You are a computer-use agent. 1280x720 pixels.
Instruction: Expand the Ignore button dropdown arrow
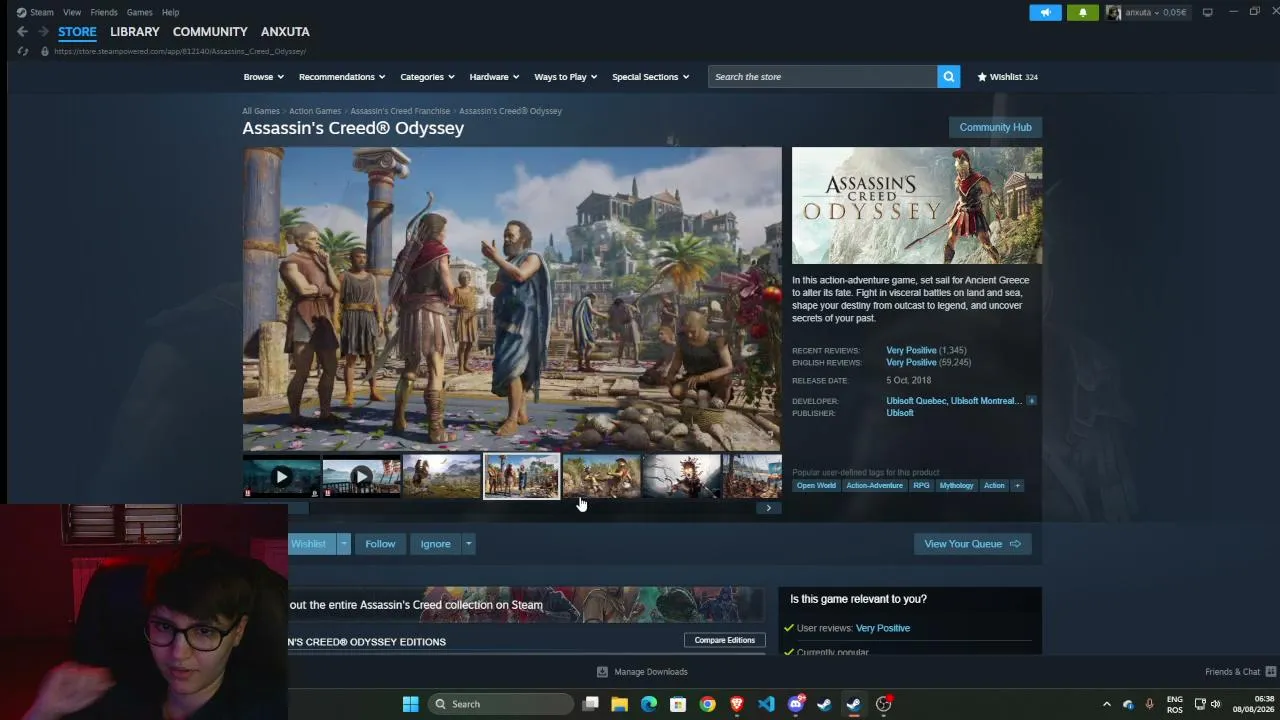click(x=468, y=544)
